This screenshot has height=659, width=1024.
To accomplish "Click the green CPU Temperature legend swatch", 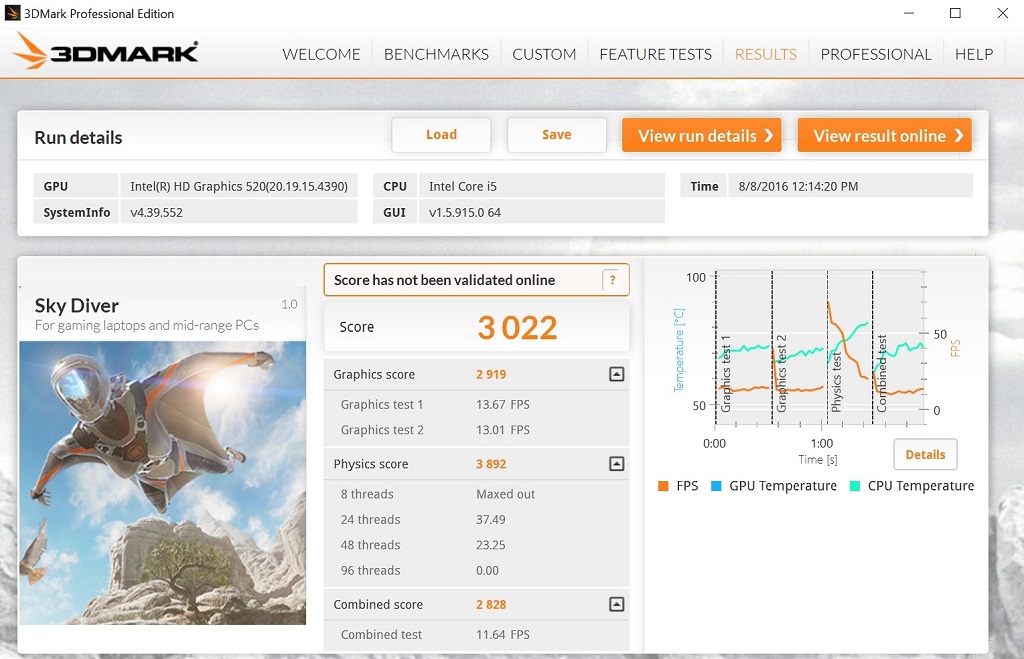I will 854,486.
